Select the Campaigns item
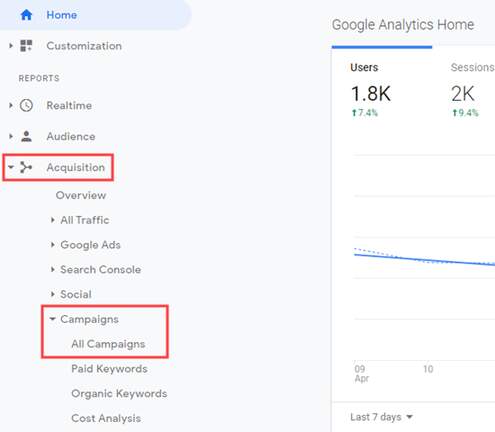The image size is (495, 432). pos(89,319)
